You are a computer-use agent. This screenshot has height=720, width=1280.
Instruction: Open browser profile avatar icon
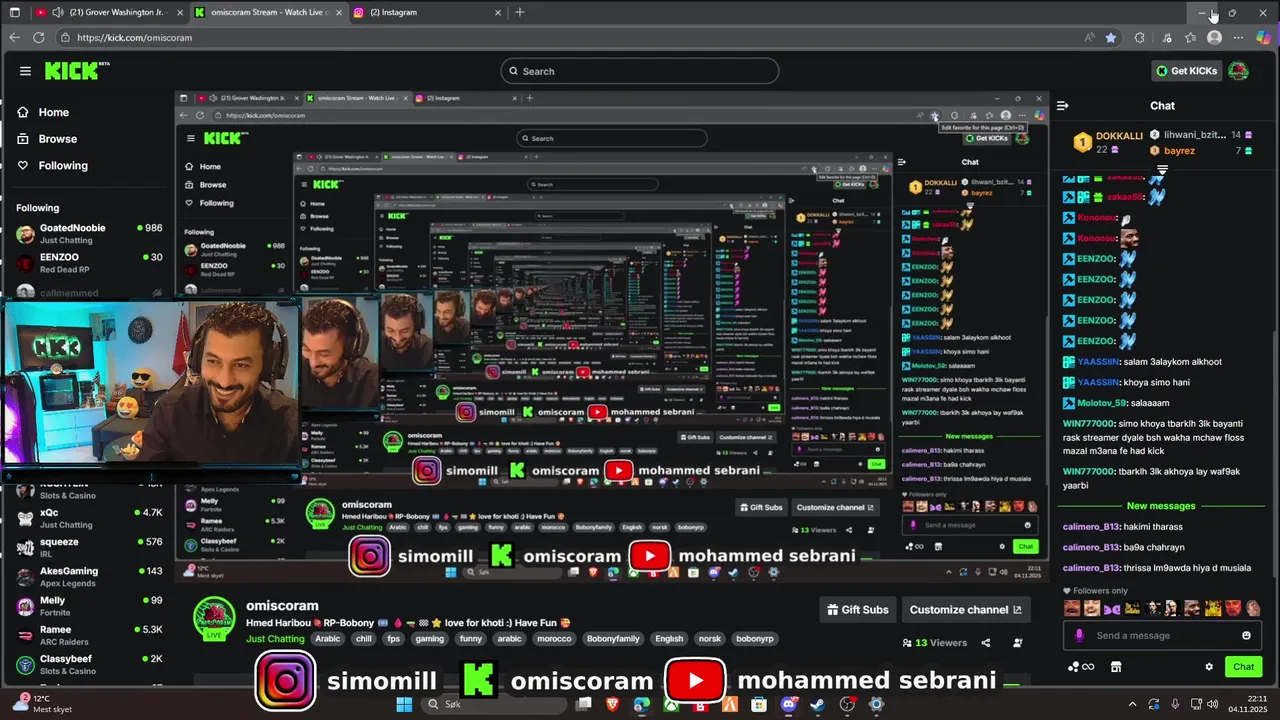tap(1214, 37)
